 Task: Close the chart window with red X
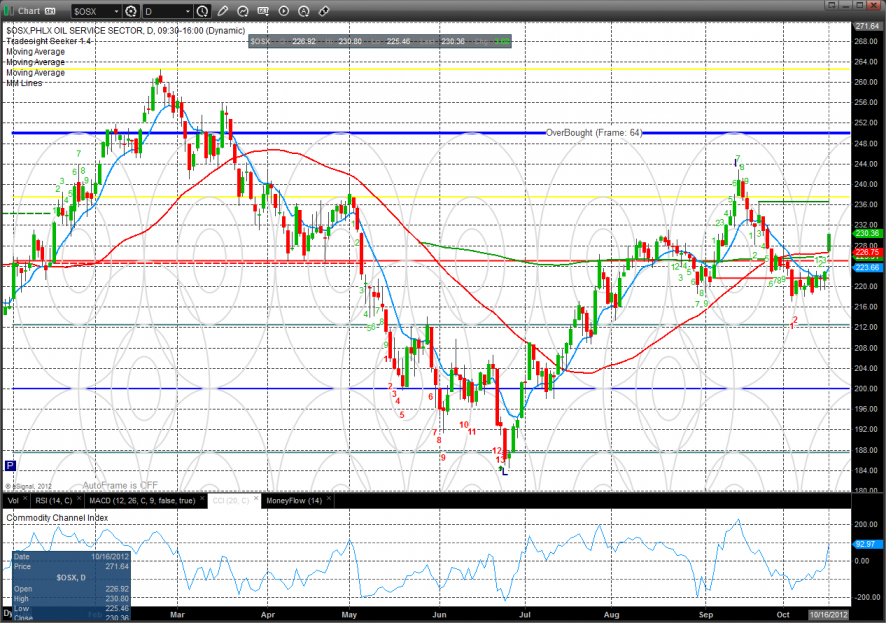tap(874, 5)
